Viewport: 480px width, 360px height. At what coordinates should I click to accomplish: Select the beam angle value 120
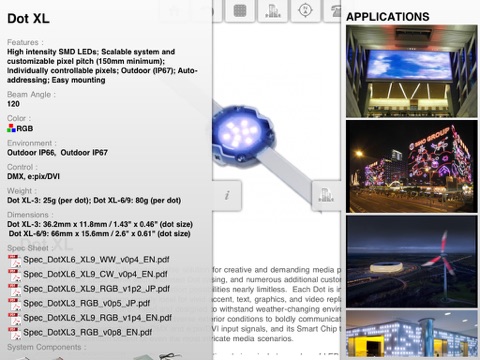click(13, 104)
